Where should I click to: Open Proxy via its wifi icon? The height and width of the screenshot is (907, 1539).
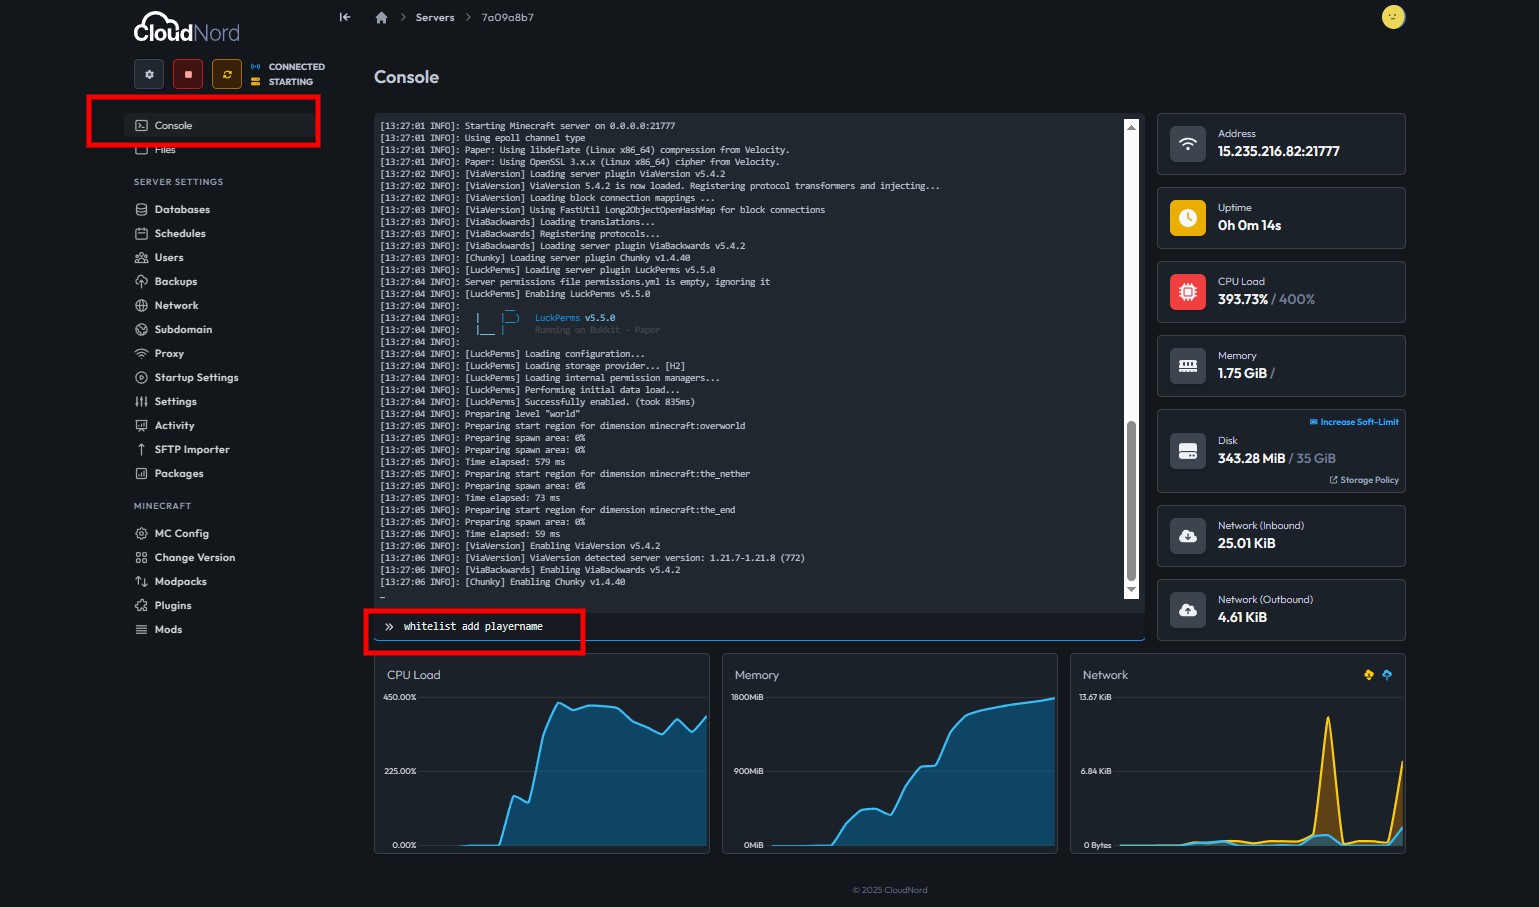pos(142,354)
